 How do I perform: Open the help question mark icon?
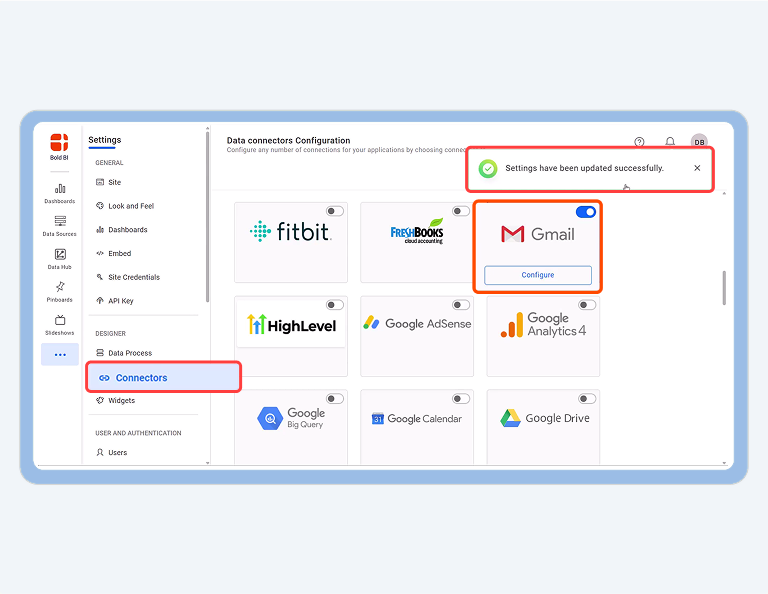(x=639, y=142)
